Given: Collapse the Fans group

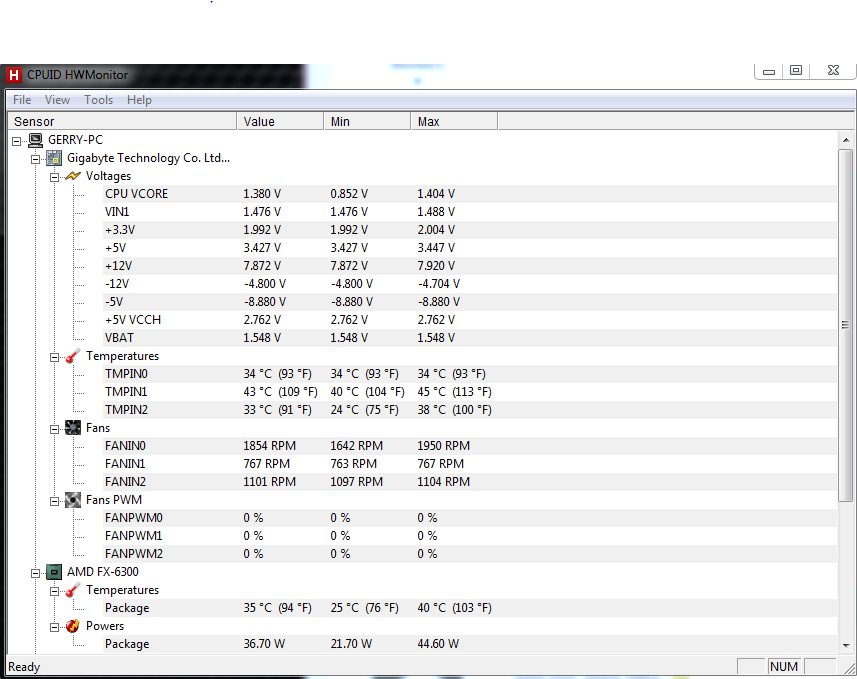Looking at the screenshot, I should [55, 429].
